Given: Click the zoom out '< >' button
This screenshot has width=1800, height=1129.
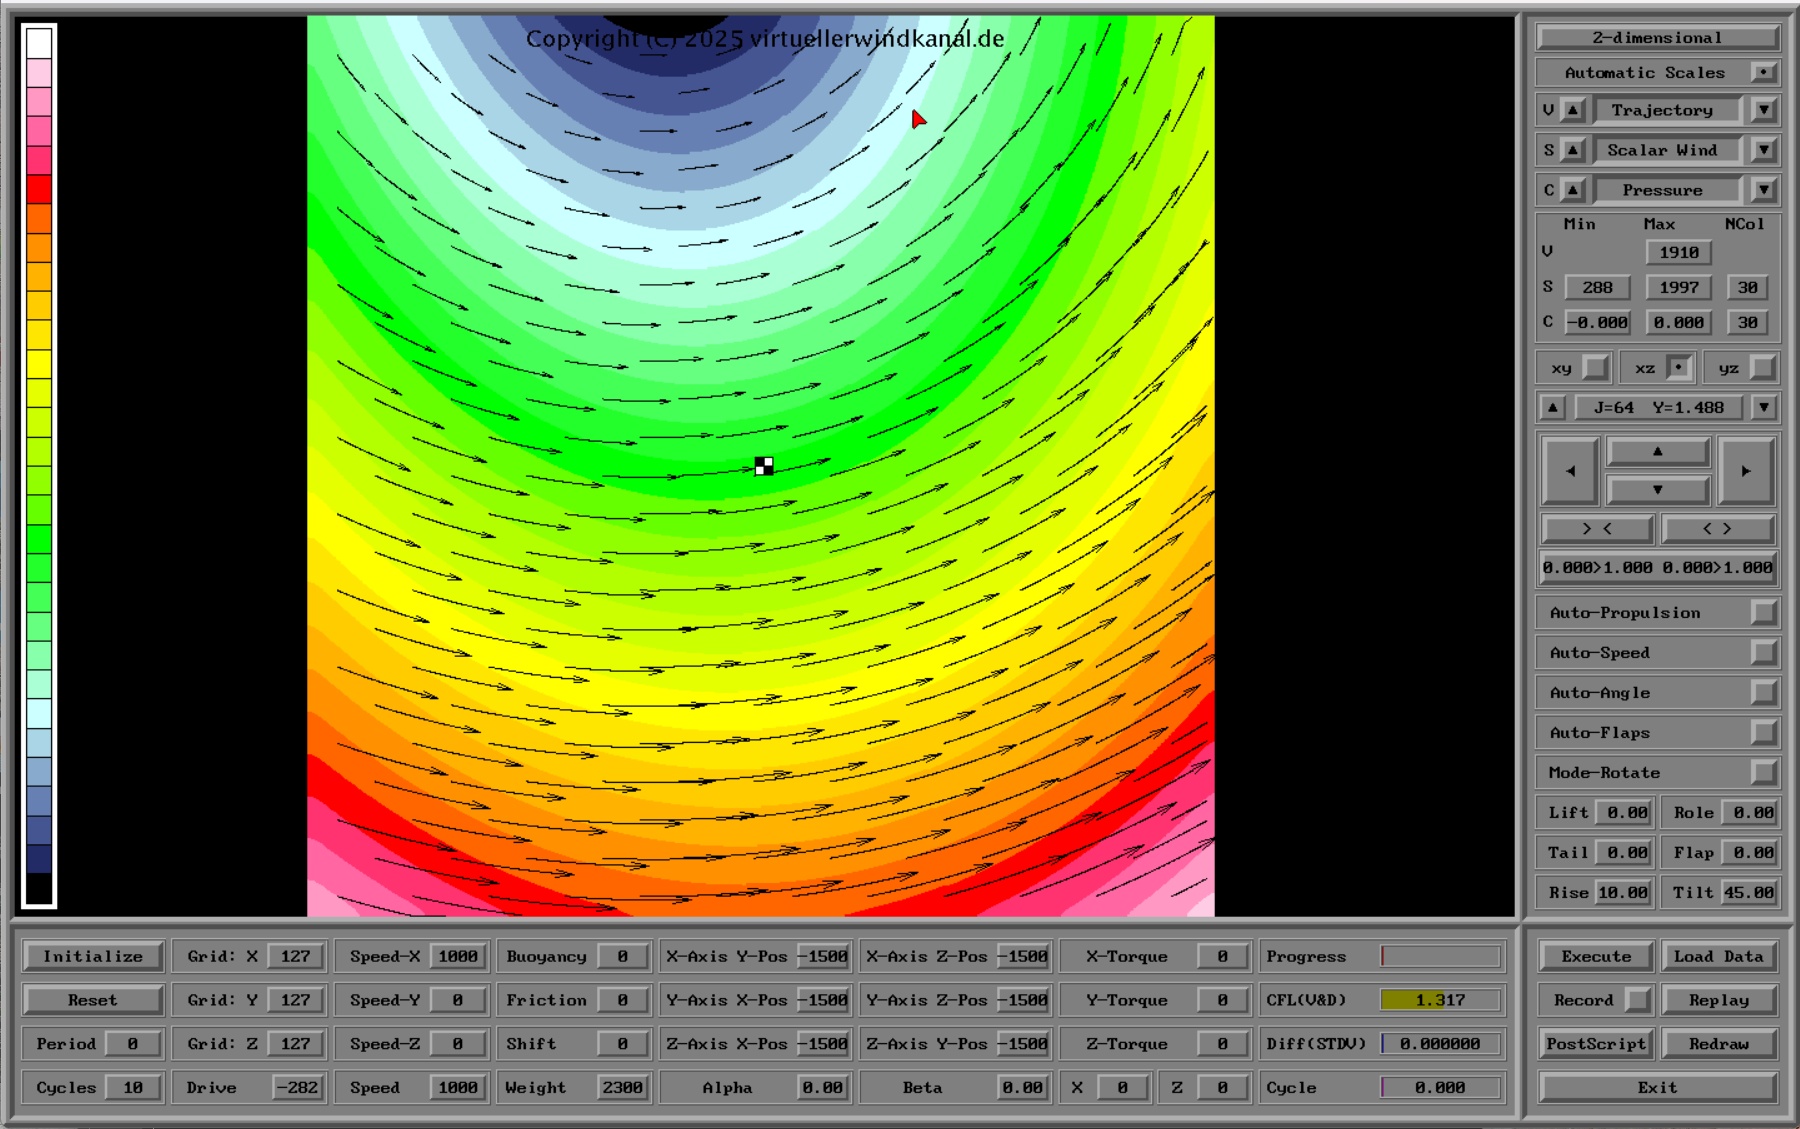Looking at the screenshot, I should [1717, 528].
